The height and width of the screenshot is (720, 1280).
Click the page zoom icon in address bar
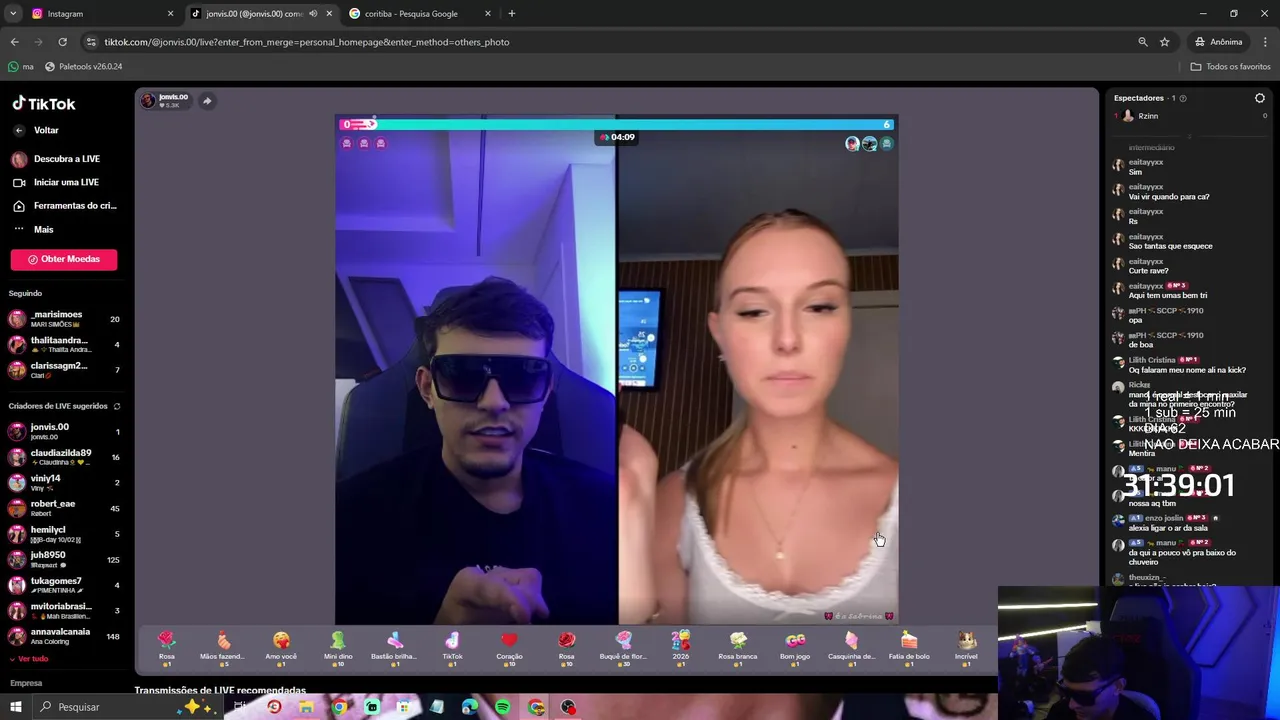[x=1143, y=42]
